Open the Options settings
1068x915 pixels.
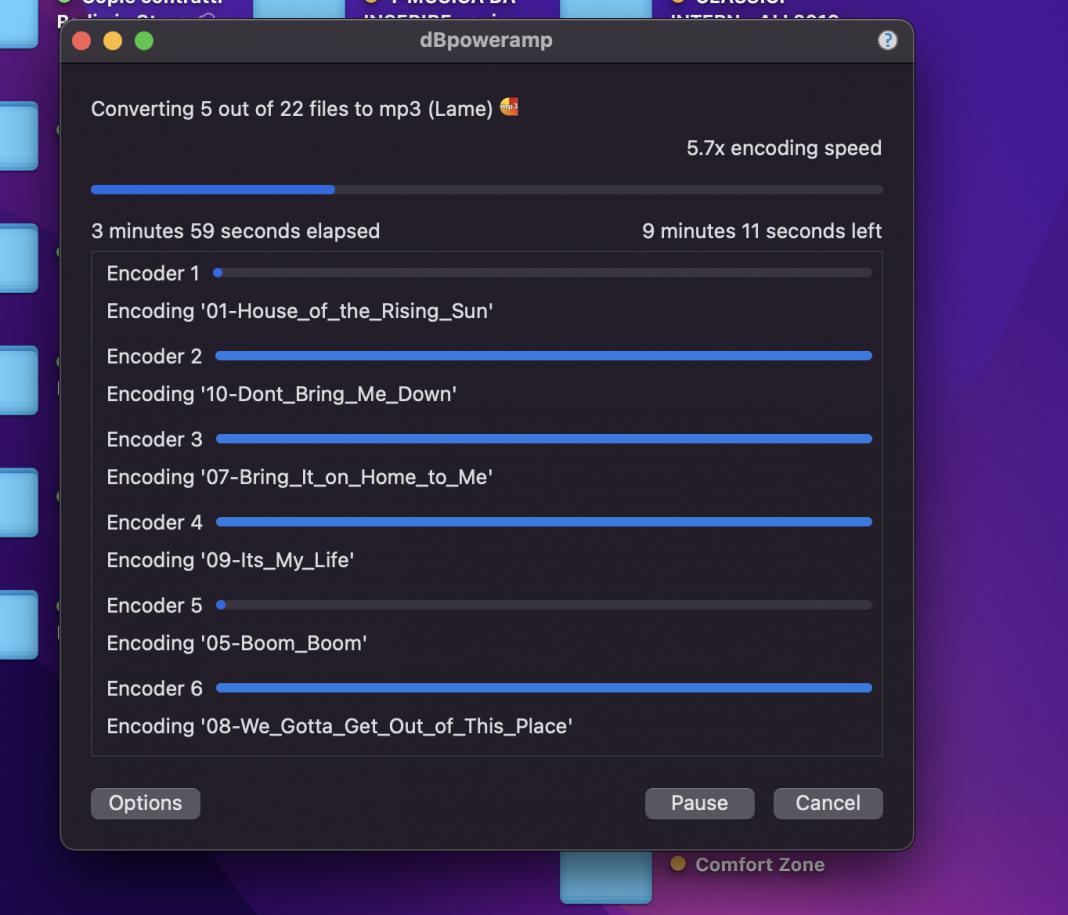145,803
